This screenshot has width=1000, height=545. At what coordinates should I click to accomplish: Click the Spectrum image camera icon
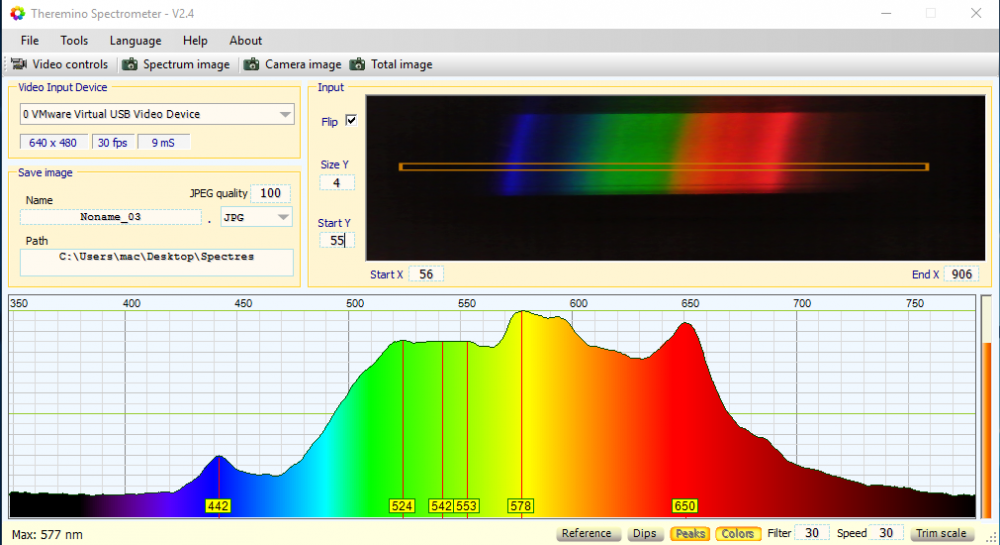(x=130, y=64)
